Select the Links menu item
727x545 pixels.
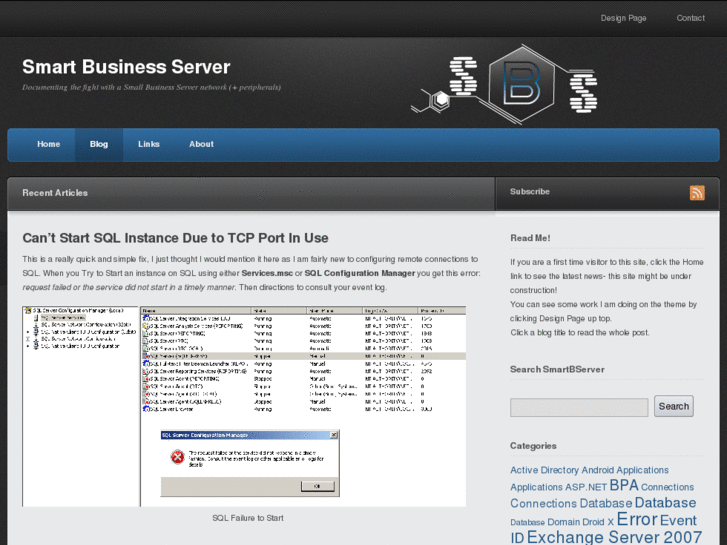pos(148,144)
